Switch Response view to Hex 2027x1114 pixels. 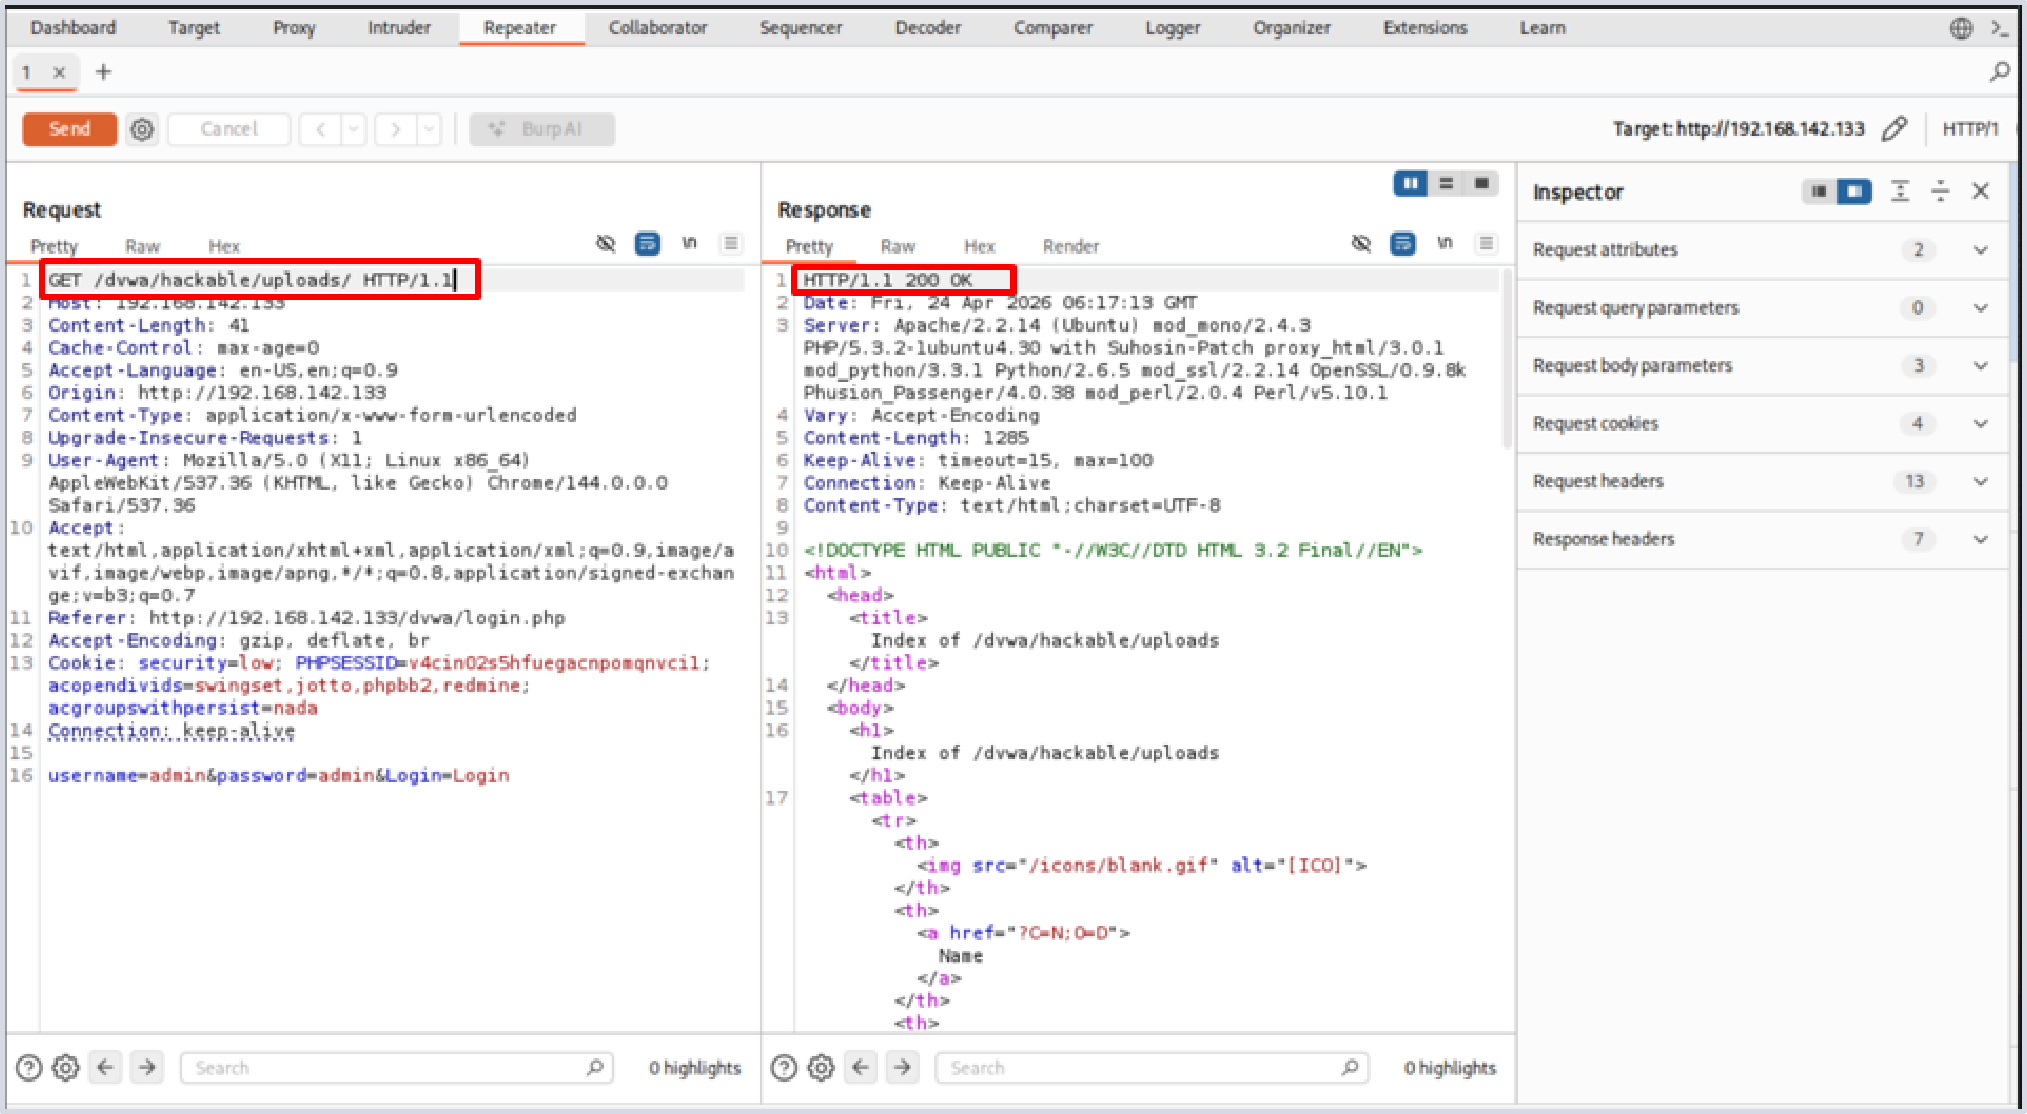click(x=980, y=246)
